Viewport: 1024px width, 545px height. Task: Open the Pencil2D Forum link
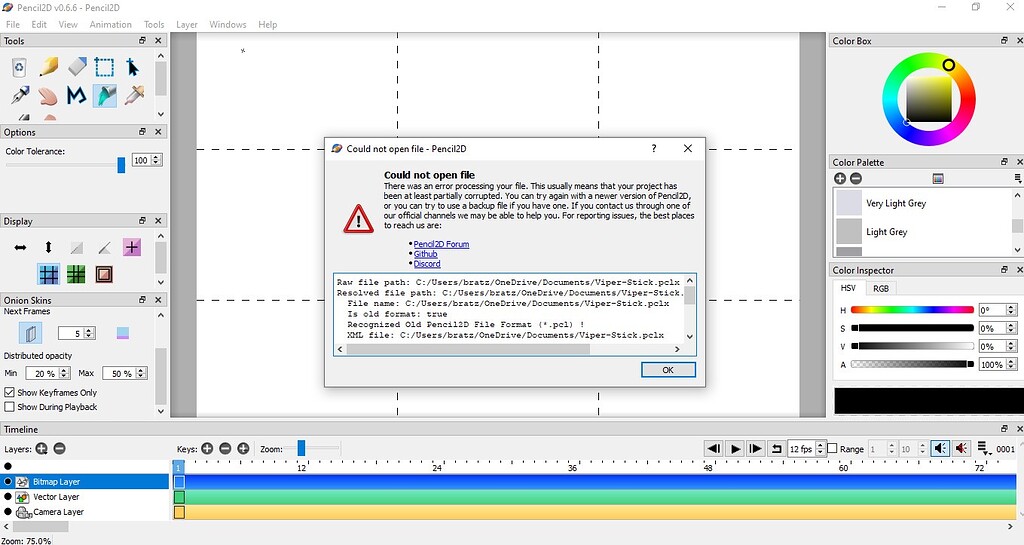point(441,244)
